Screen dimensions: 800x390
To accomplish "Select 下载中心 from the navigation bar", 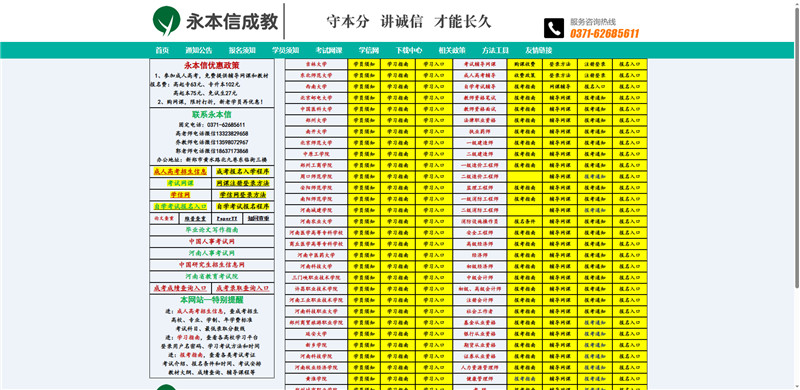I will coord(409,51).
